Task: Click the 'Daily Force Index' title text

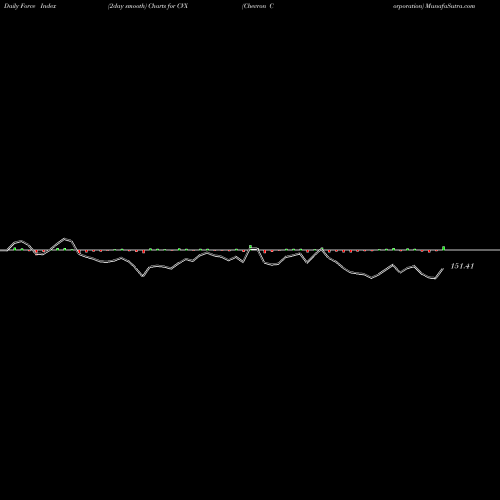Action: click(30, 6)
